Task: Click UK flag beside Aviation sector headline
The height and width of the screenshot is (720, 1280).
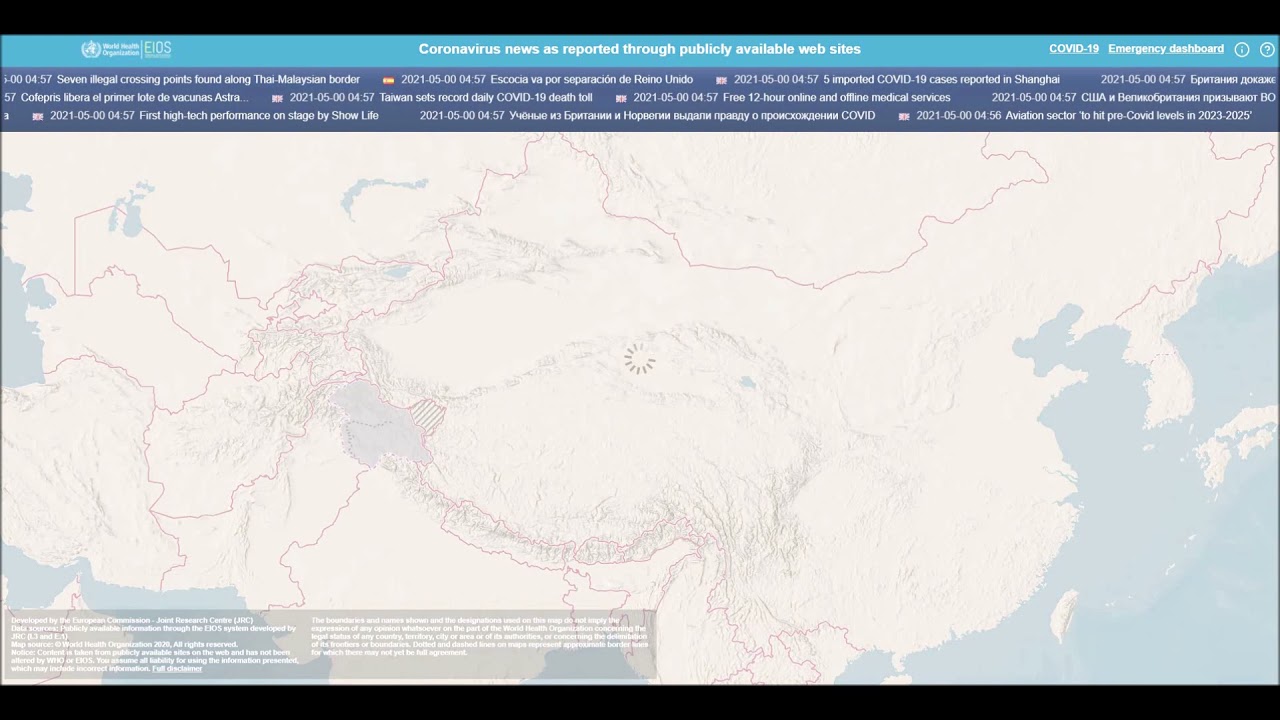Action: point(904,116)
